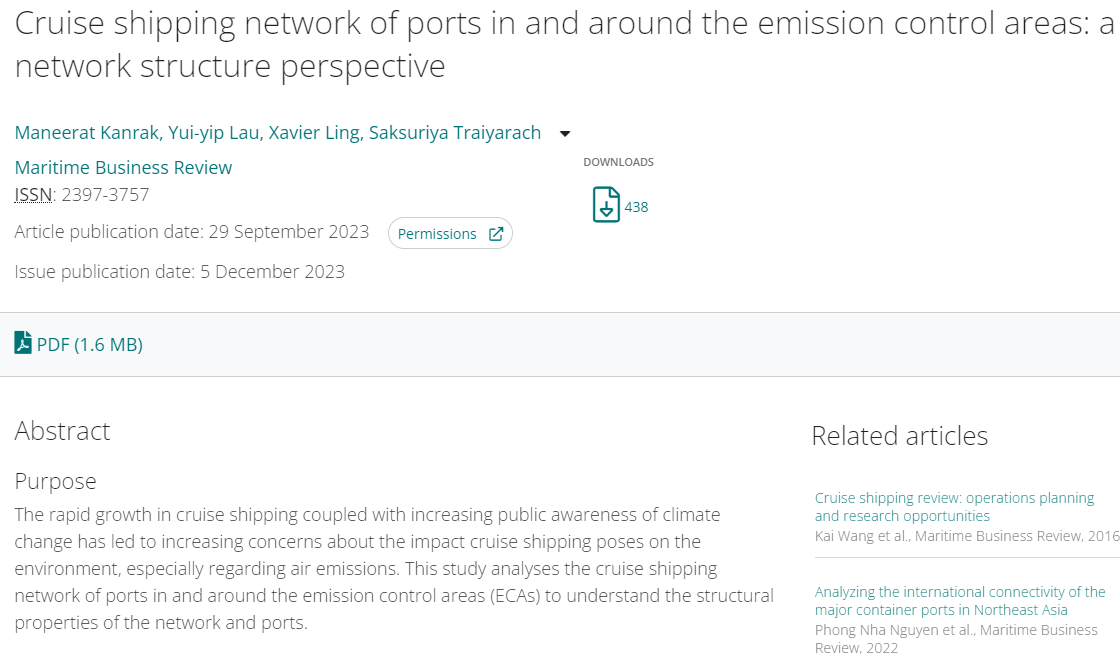
Task: Open related article Cruise shipping review
Action: 954,507
